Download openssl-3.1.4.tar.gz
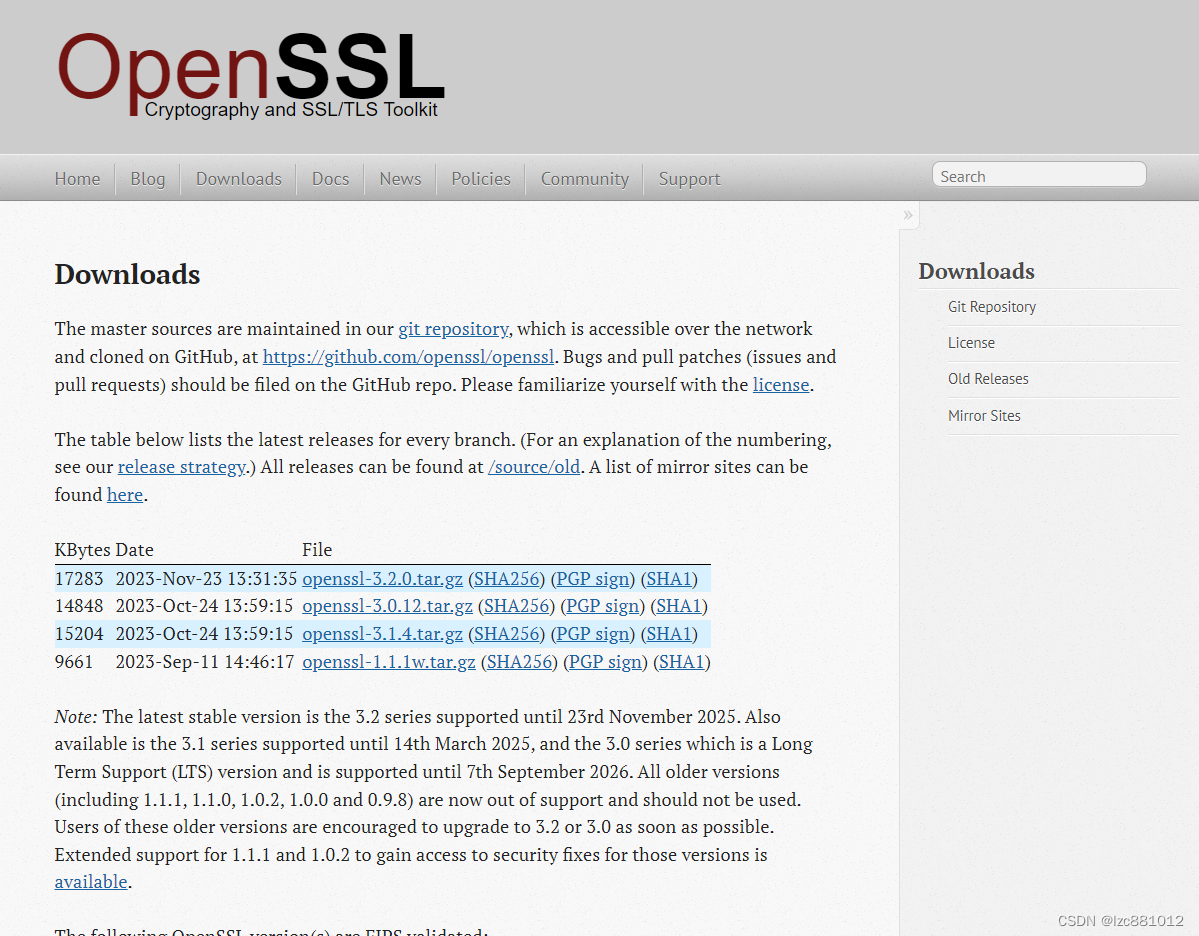Image resolution: width=1199 pixels, height=936 pixels. [x=382, y=634]
